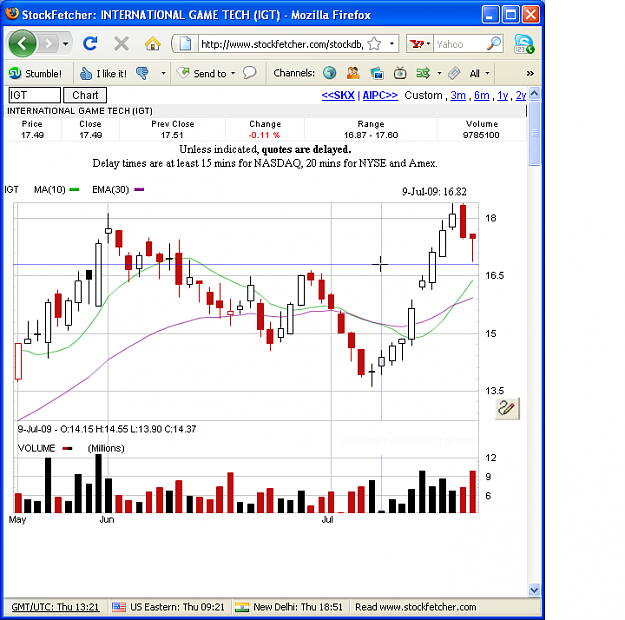Open the recent pages history dropdown
The height and width of the screenshot is (620, 625).
pos(65,43)
